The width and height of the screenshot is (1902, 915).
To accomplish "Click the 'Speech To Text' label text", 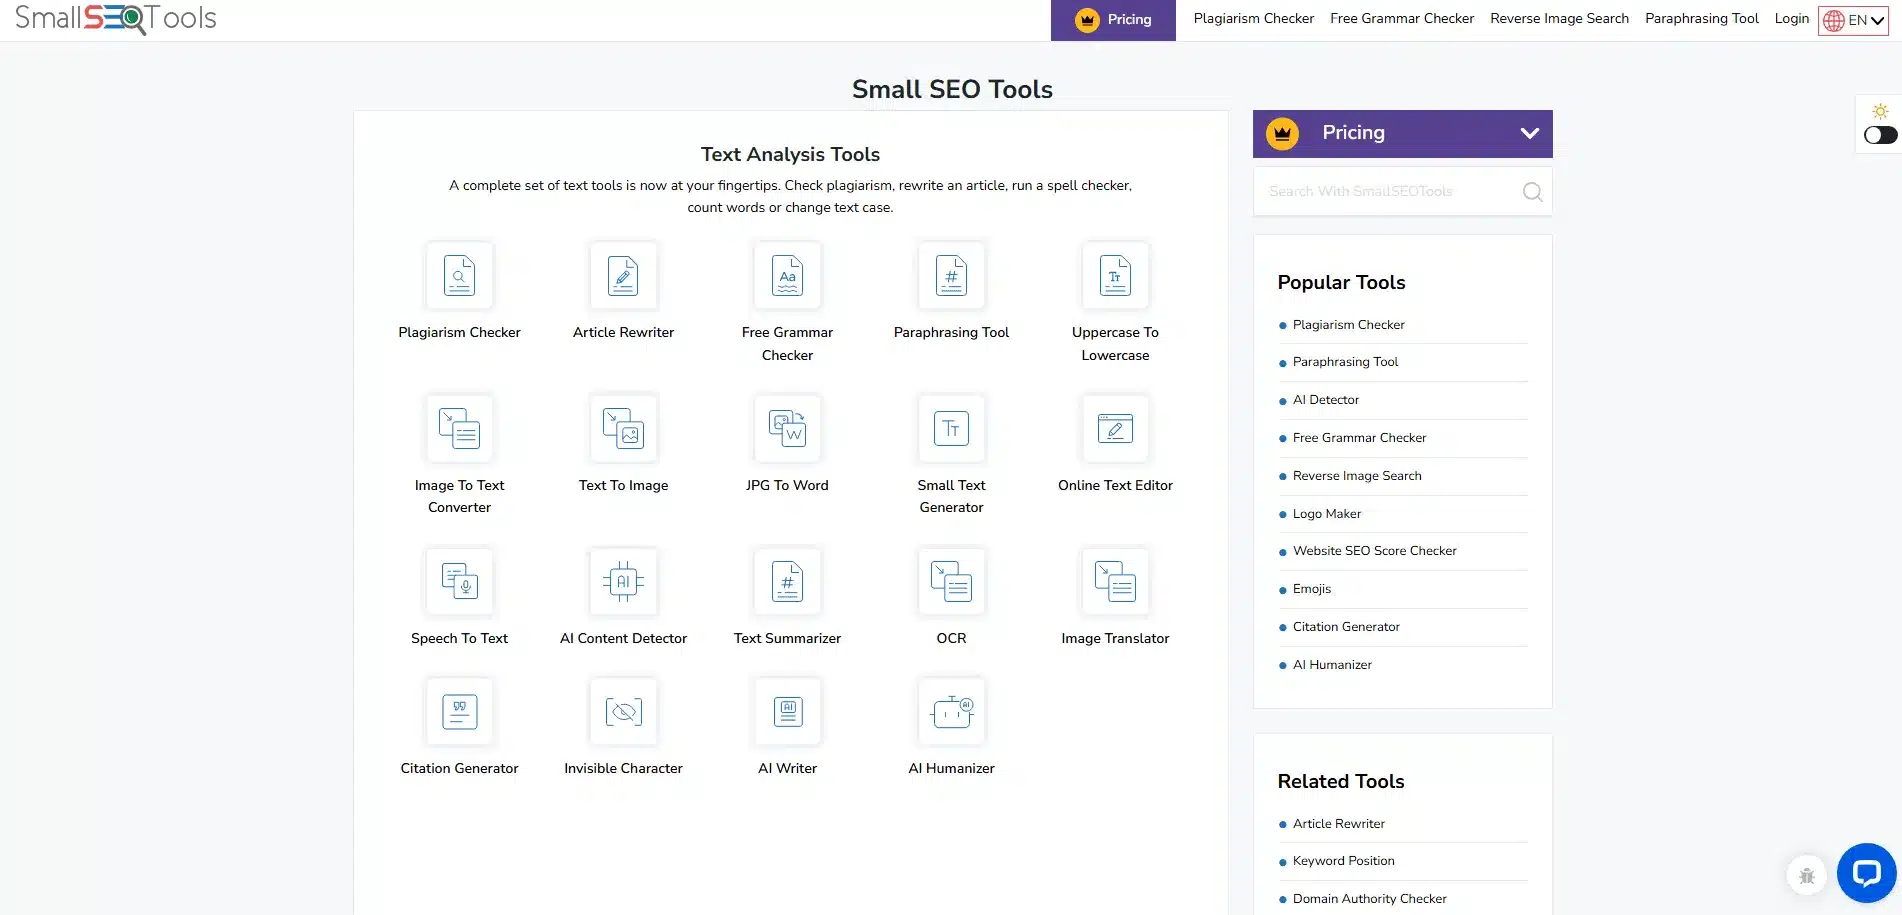I will point(459,638).
